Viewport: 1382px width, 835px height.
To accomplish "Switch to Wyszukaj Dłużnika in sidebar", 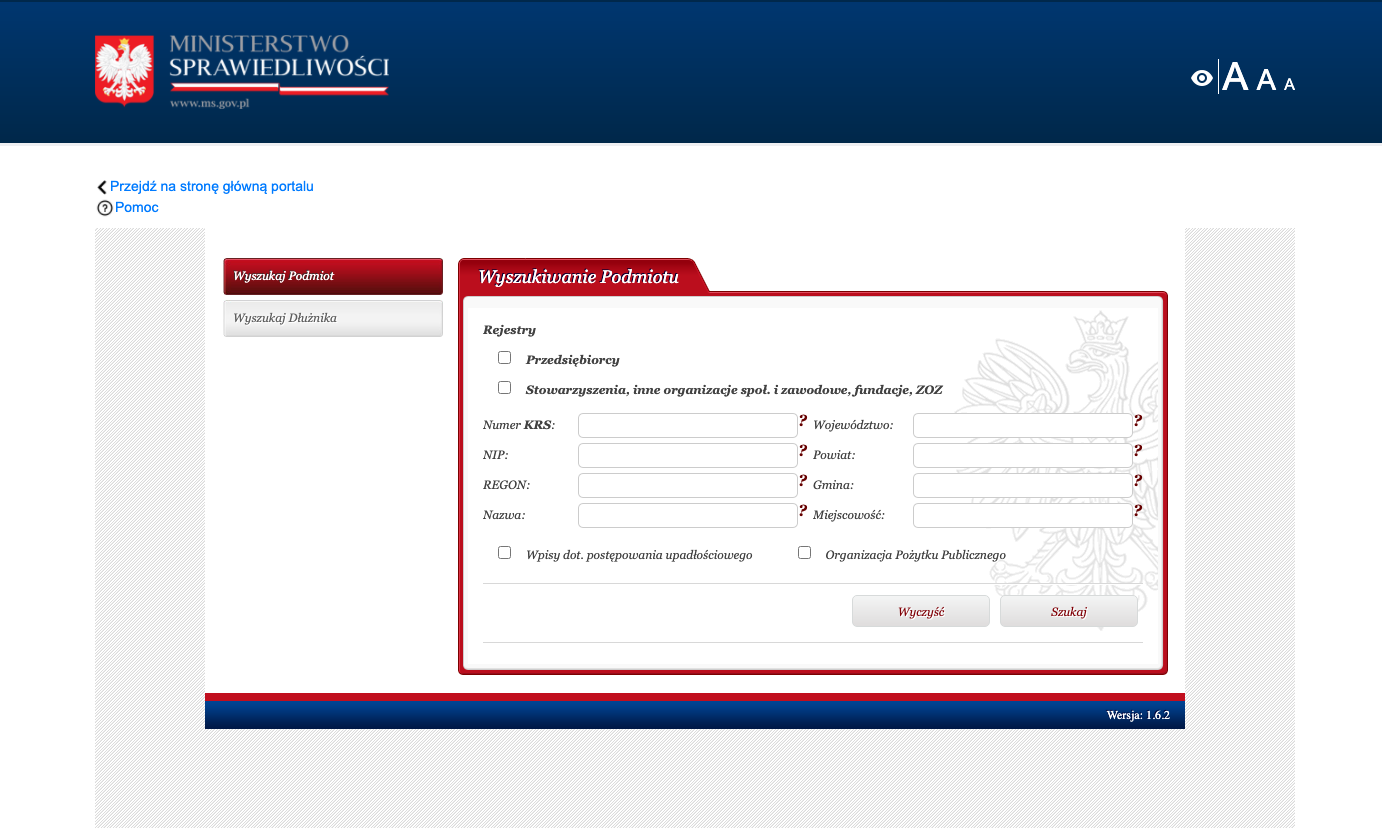I will (x=332, y=318).
